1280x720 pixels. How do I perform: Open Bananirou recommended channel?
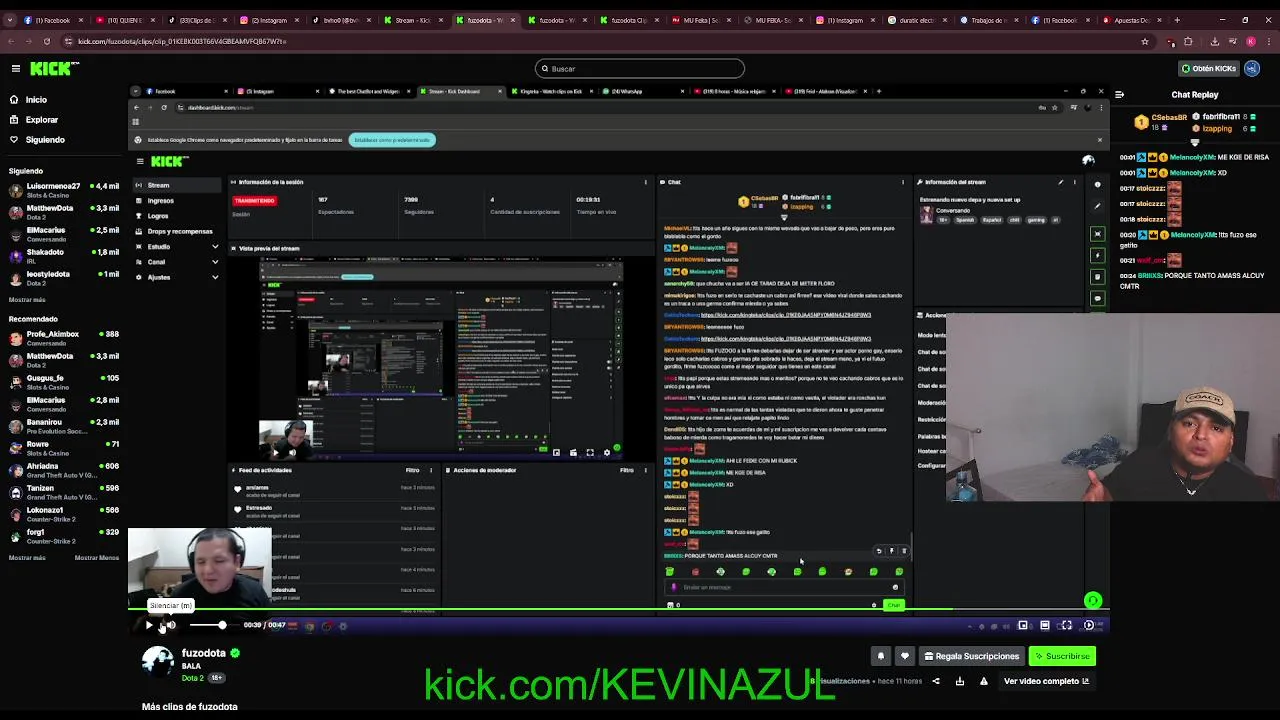pyautogui.click(x=64, y=426)
